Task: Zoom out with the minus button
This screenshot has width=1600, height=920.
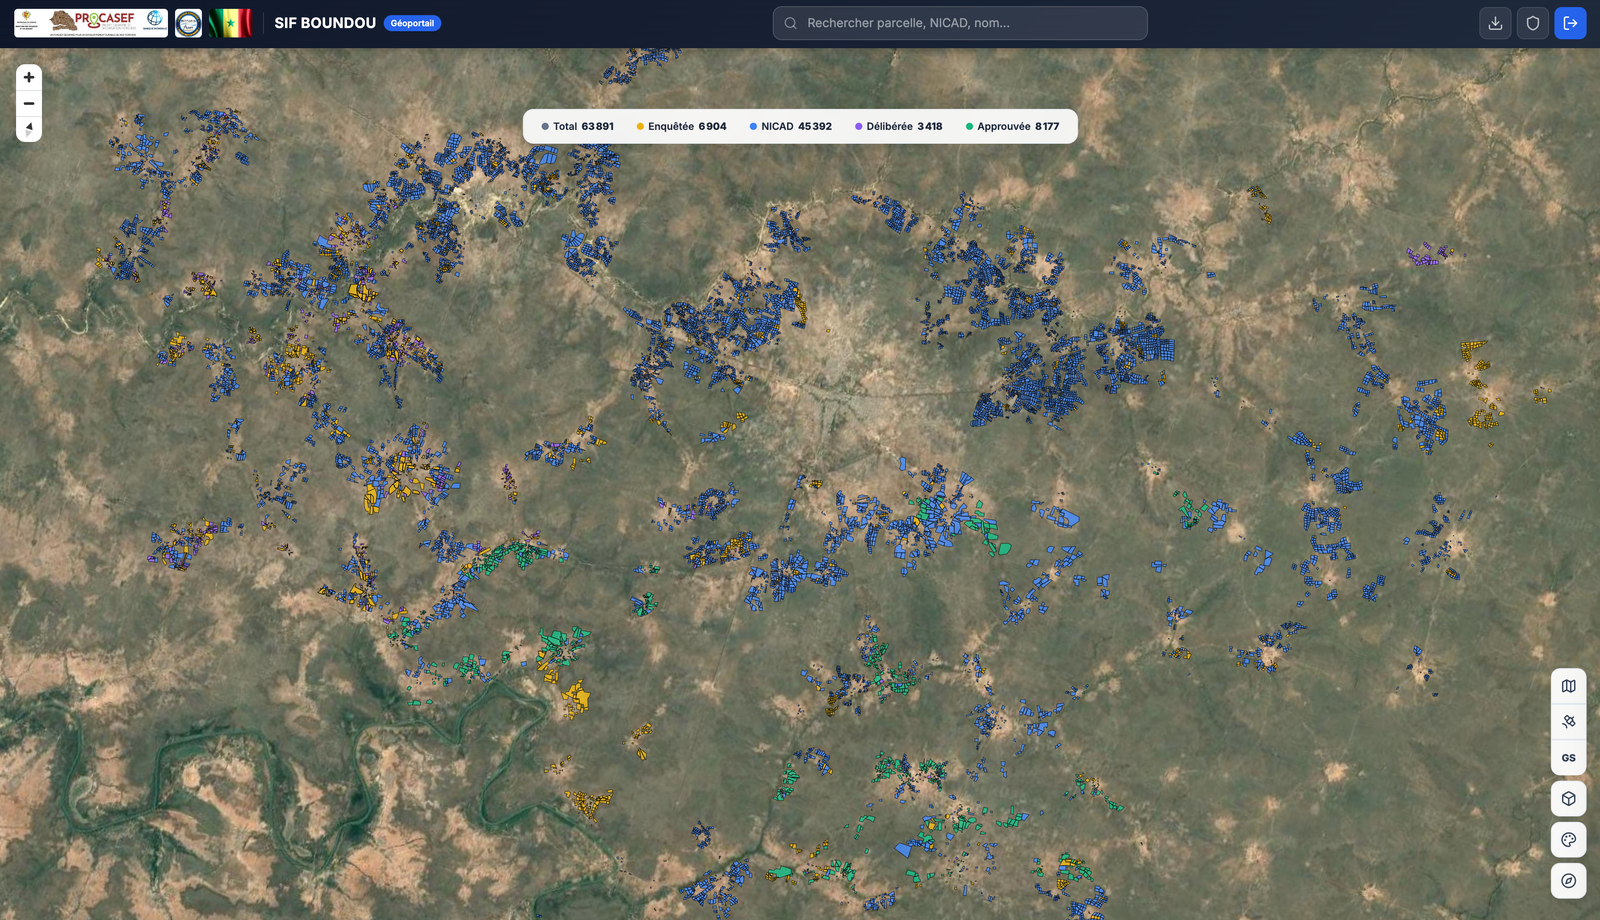Action: coord(29,103)
